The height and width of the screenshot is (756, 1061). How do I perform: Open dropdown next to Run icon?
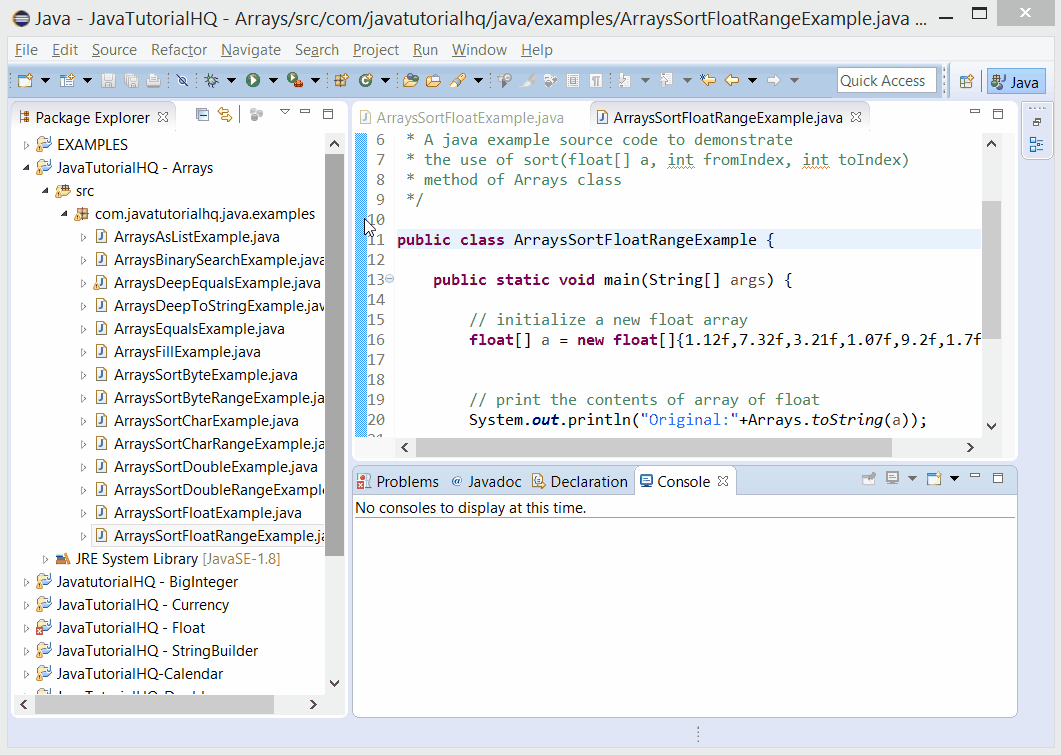[x=273, y=81]
